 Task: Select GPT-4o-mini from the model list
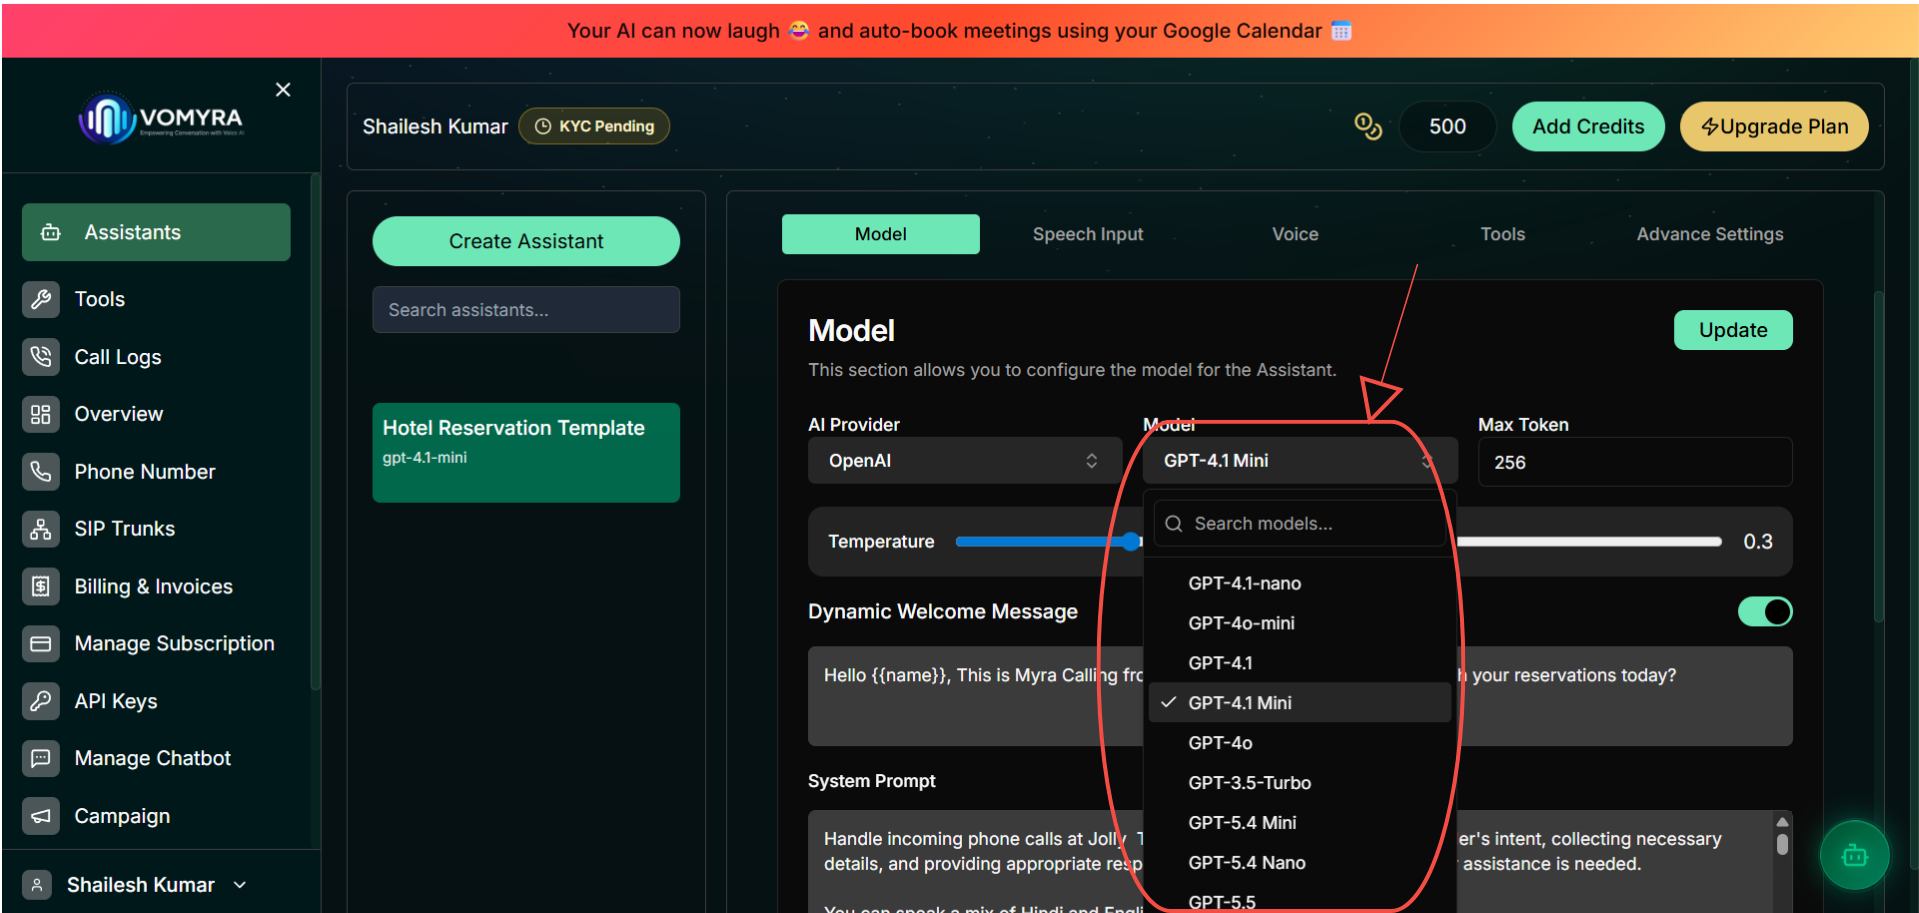[x=1300, y=623]
